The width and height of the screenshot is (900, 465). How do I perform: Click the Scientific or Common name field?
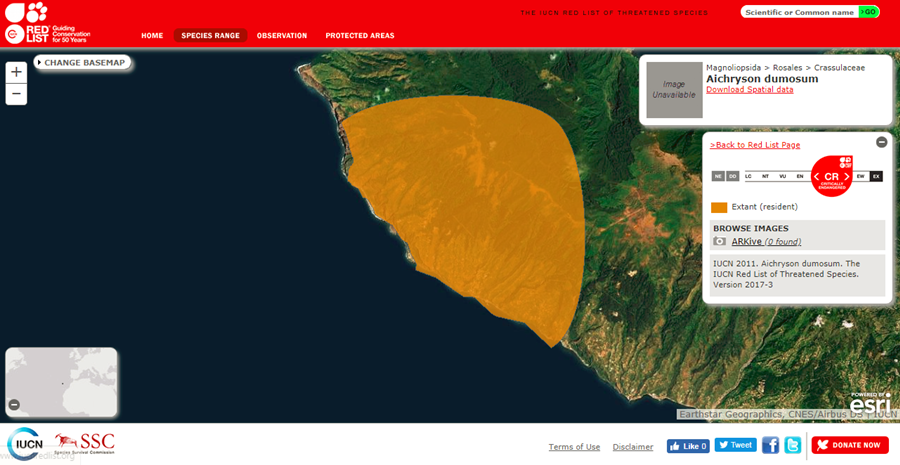799,12
